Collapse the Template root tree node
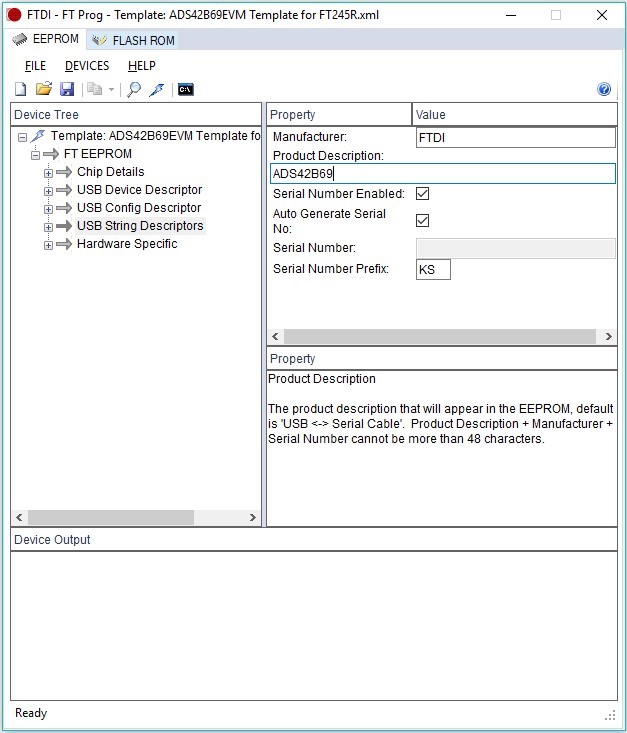 point(22,137)
